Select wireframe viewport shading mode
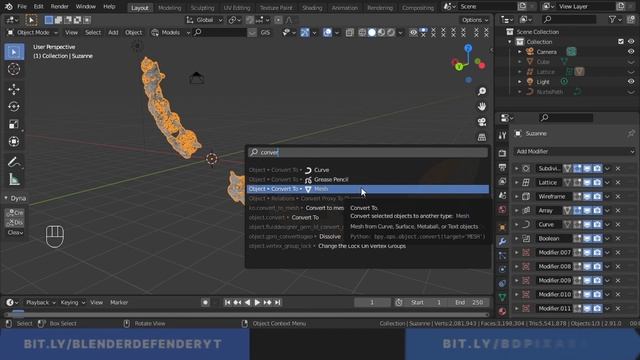The width and height of the screenshot is (640, 360). tap(362, 32)
